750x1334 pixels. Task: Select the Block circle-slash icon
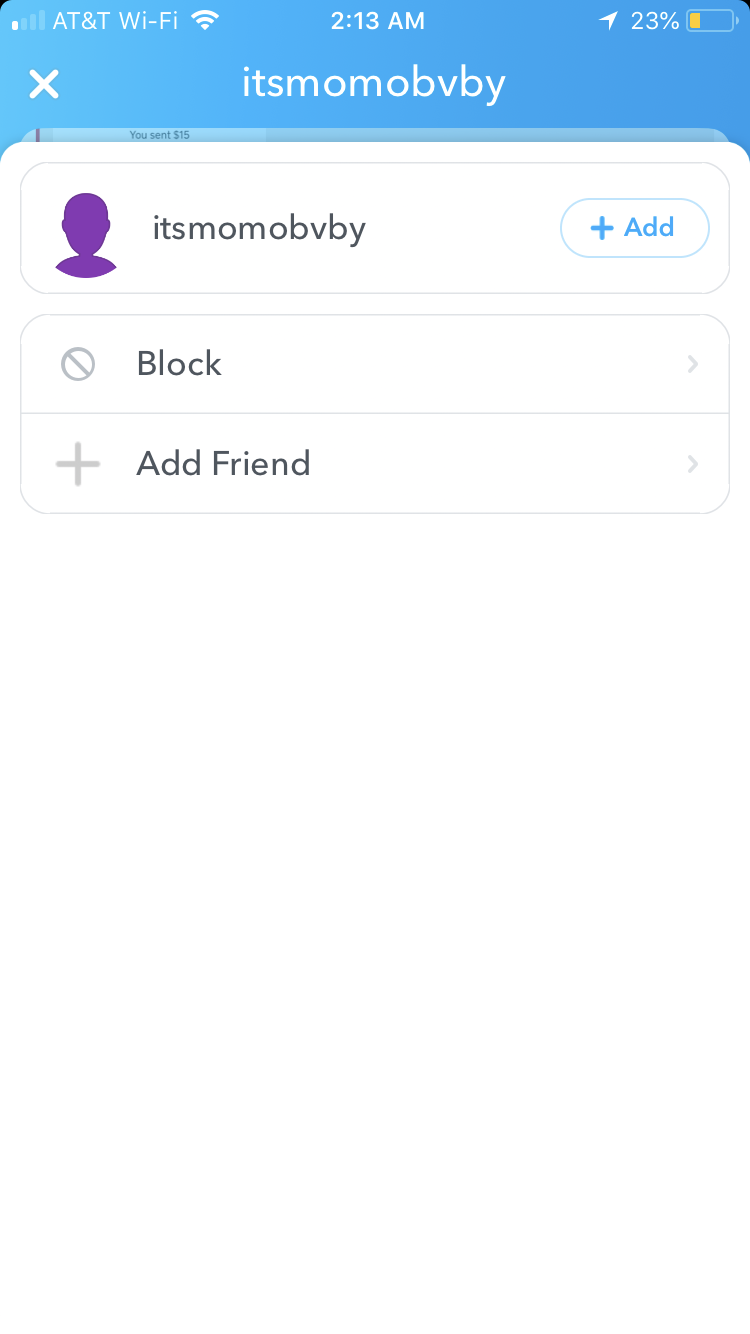pos(78,364)
